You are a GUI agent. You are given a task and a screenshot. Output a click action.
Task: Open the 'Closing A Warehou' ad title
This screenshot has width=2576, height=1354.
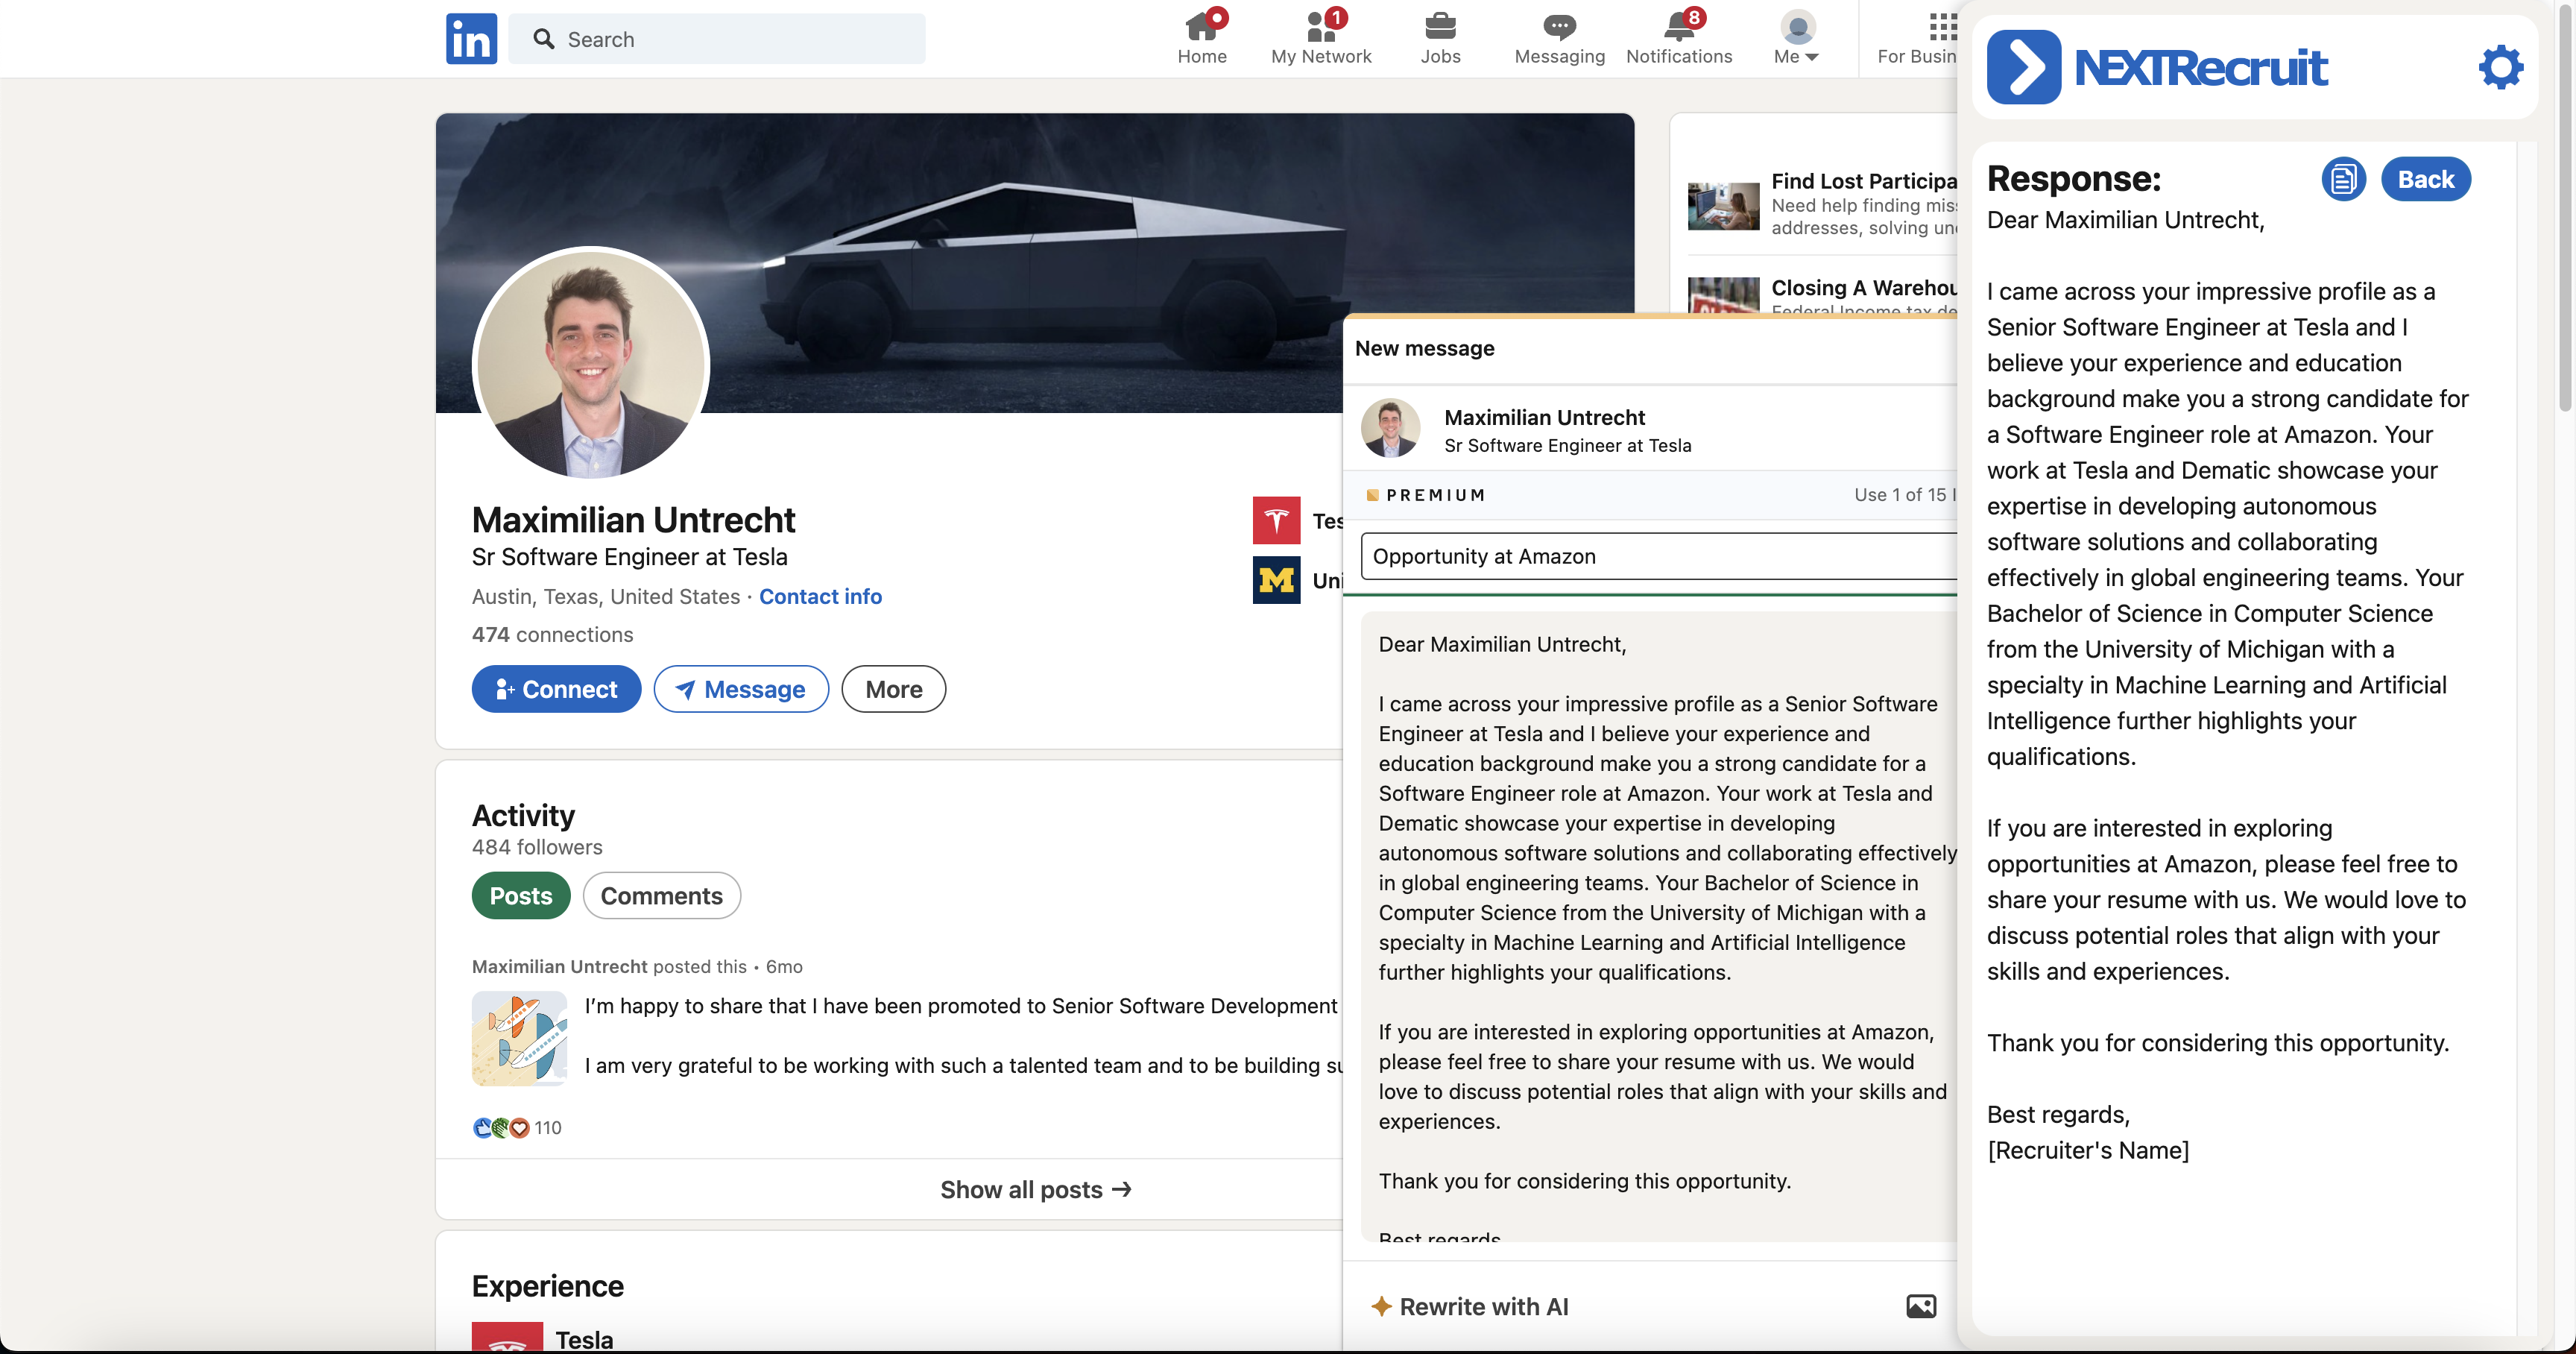[1864, 288]
